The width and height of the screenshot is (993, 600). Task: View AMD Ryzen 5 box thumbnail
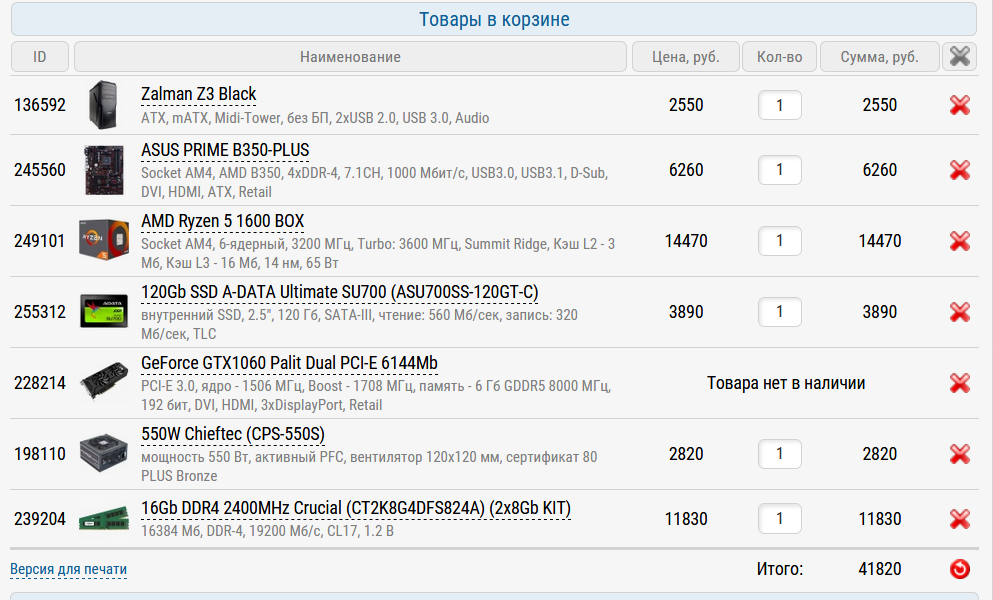pyautogui.click(x=104, y=241)
